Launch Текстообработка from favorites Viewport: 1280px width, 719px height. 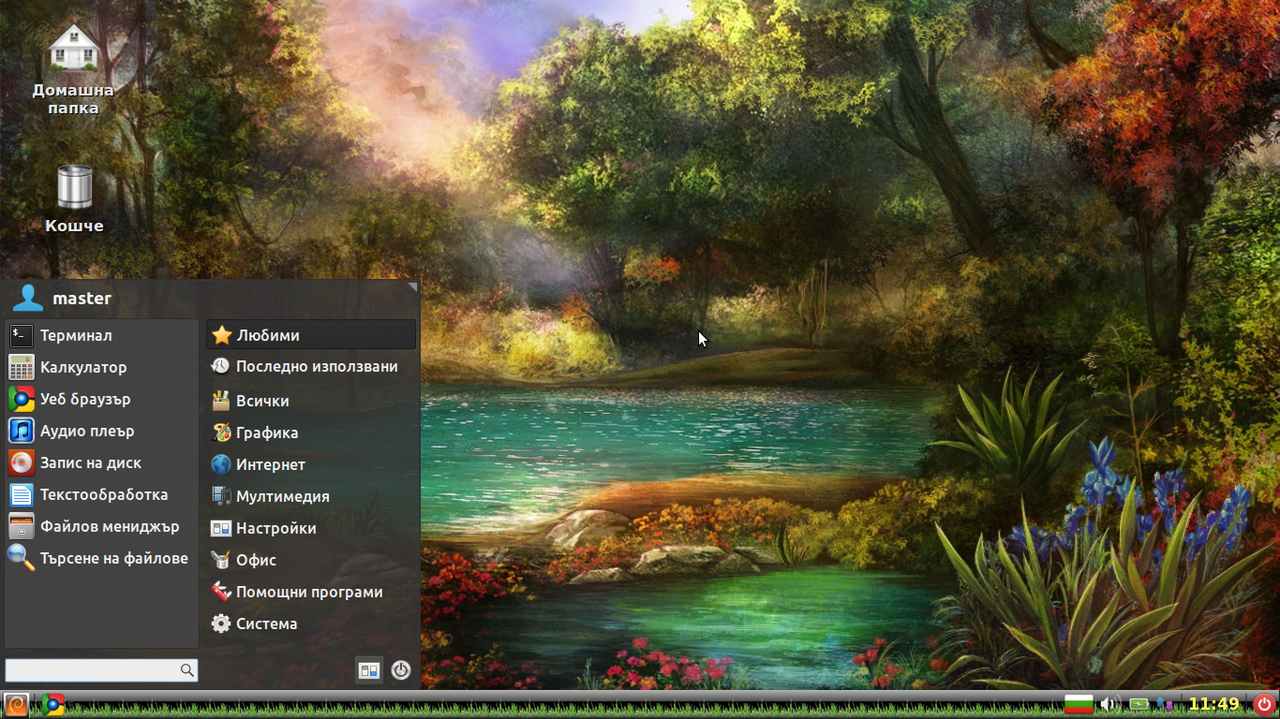point(101,495)
